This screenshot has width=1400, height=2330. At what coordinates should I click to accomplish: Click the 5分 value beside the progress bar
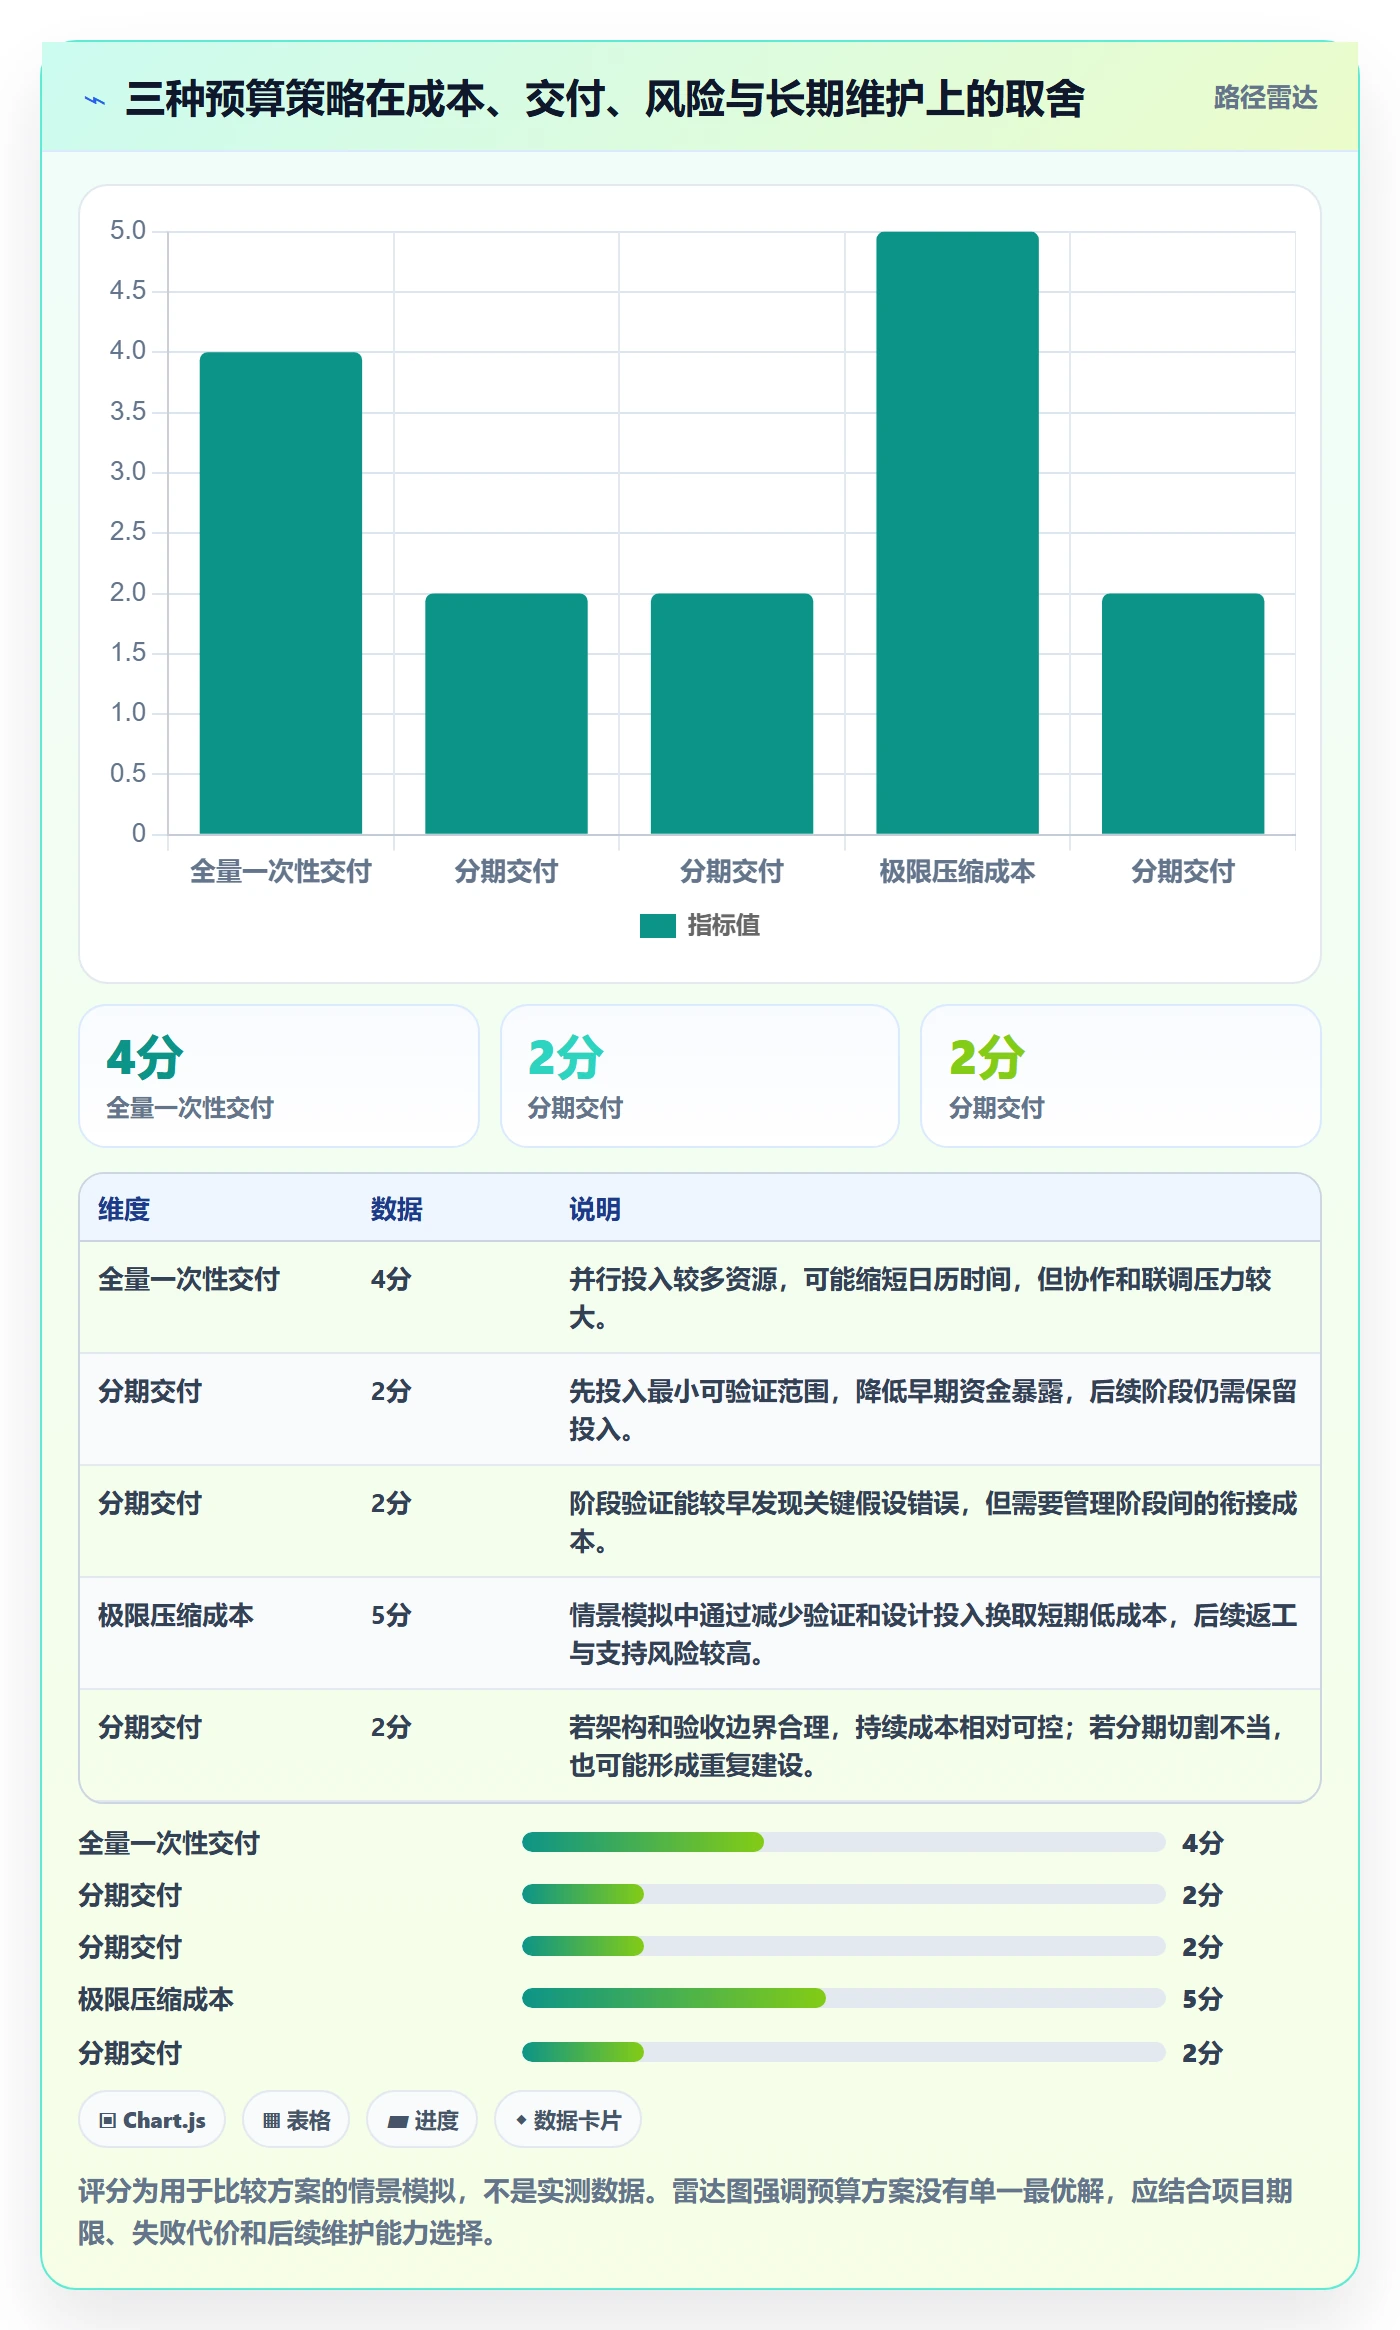1203,1999
